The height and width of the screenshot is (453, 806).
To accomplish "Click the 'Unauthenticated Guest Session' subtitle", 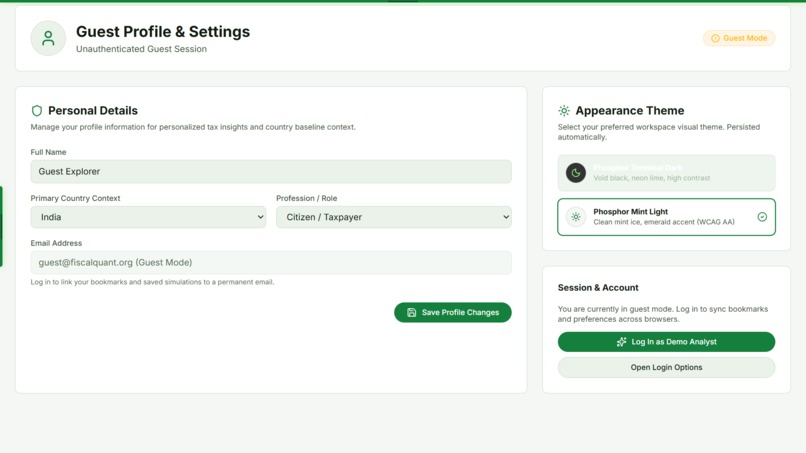I will tap(141, 49).
